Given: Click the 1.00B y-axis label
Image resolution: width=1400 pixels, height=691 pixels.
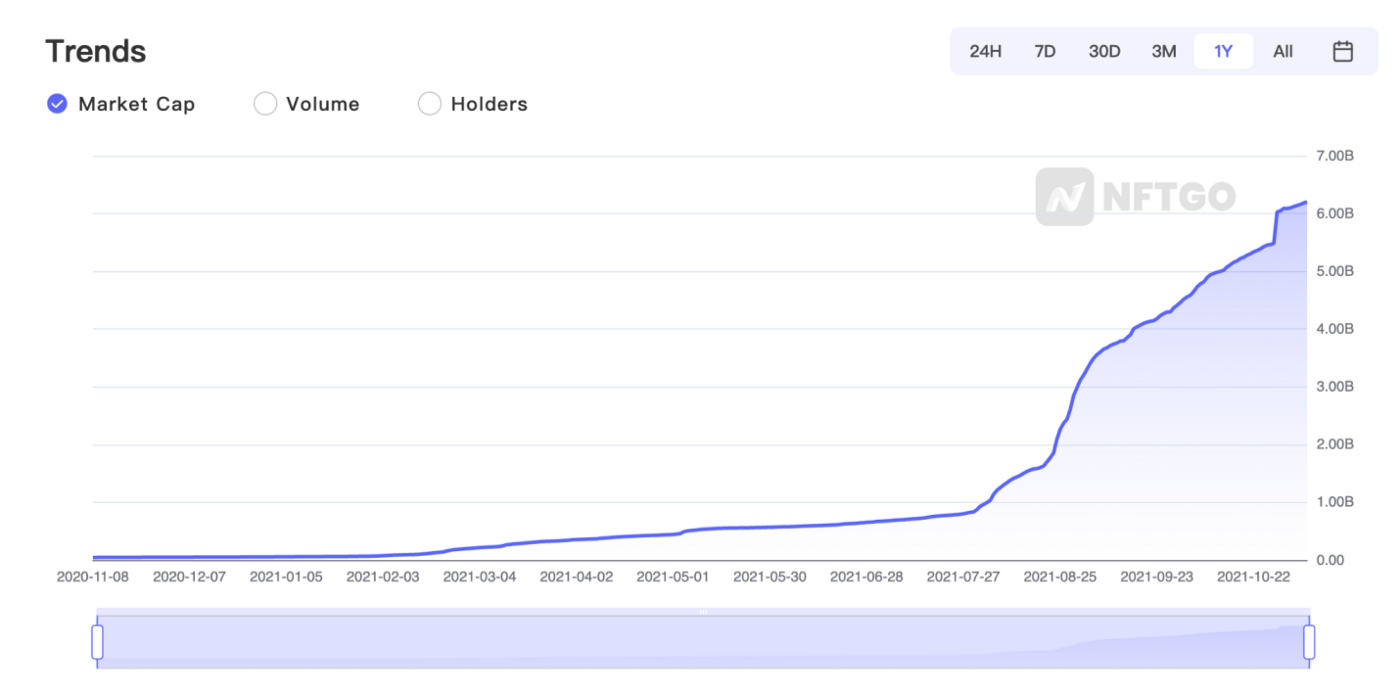Looking at the screenshot, I should tap(1334, 502).
